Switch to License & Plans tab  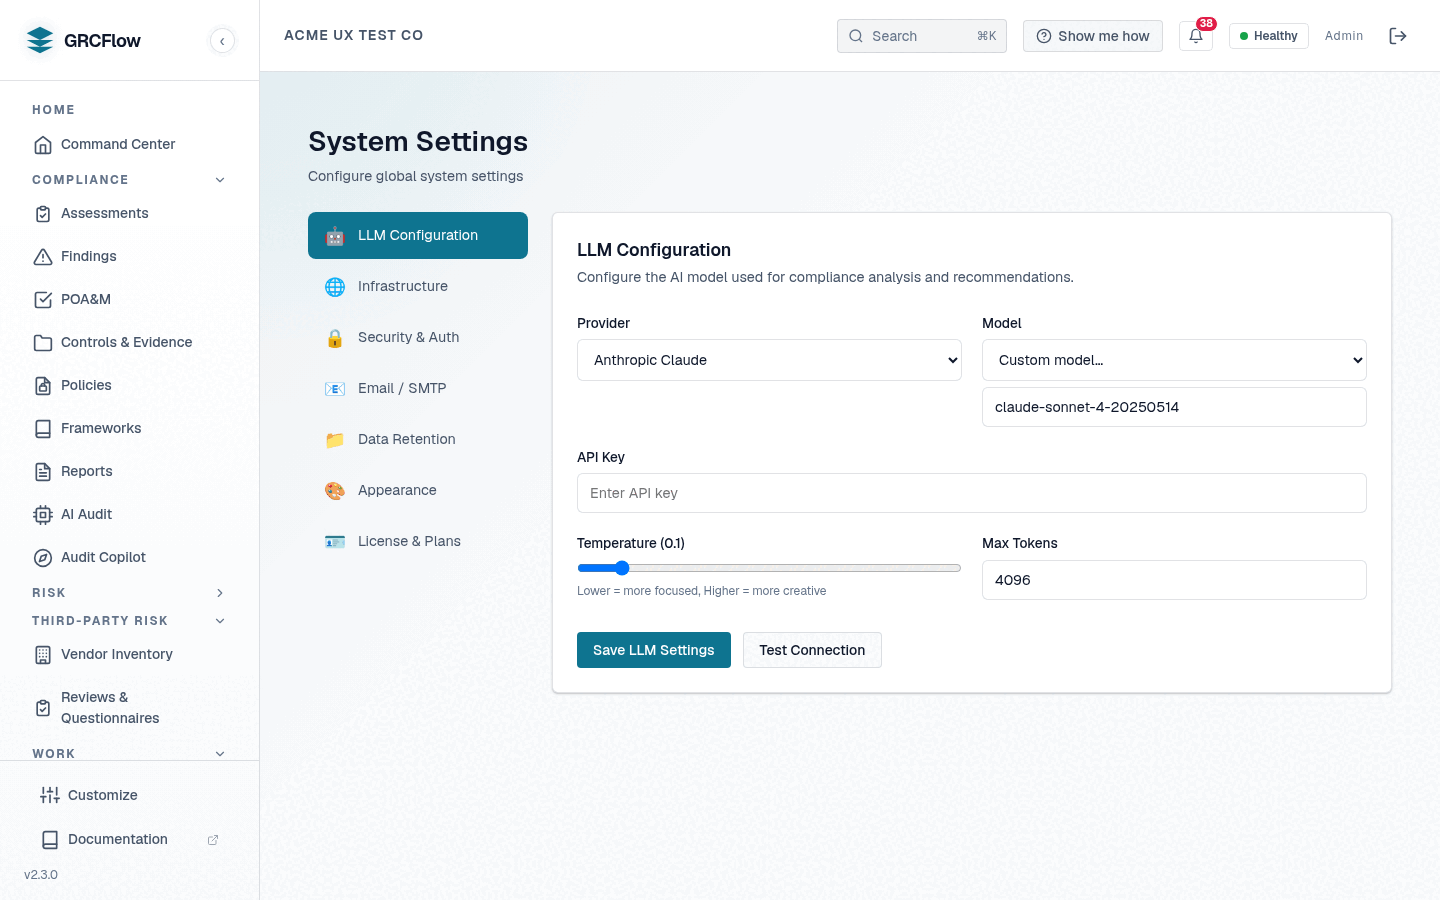(418, 541)
